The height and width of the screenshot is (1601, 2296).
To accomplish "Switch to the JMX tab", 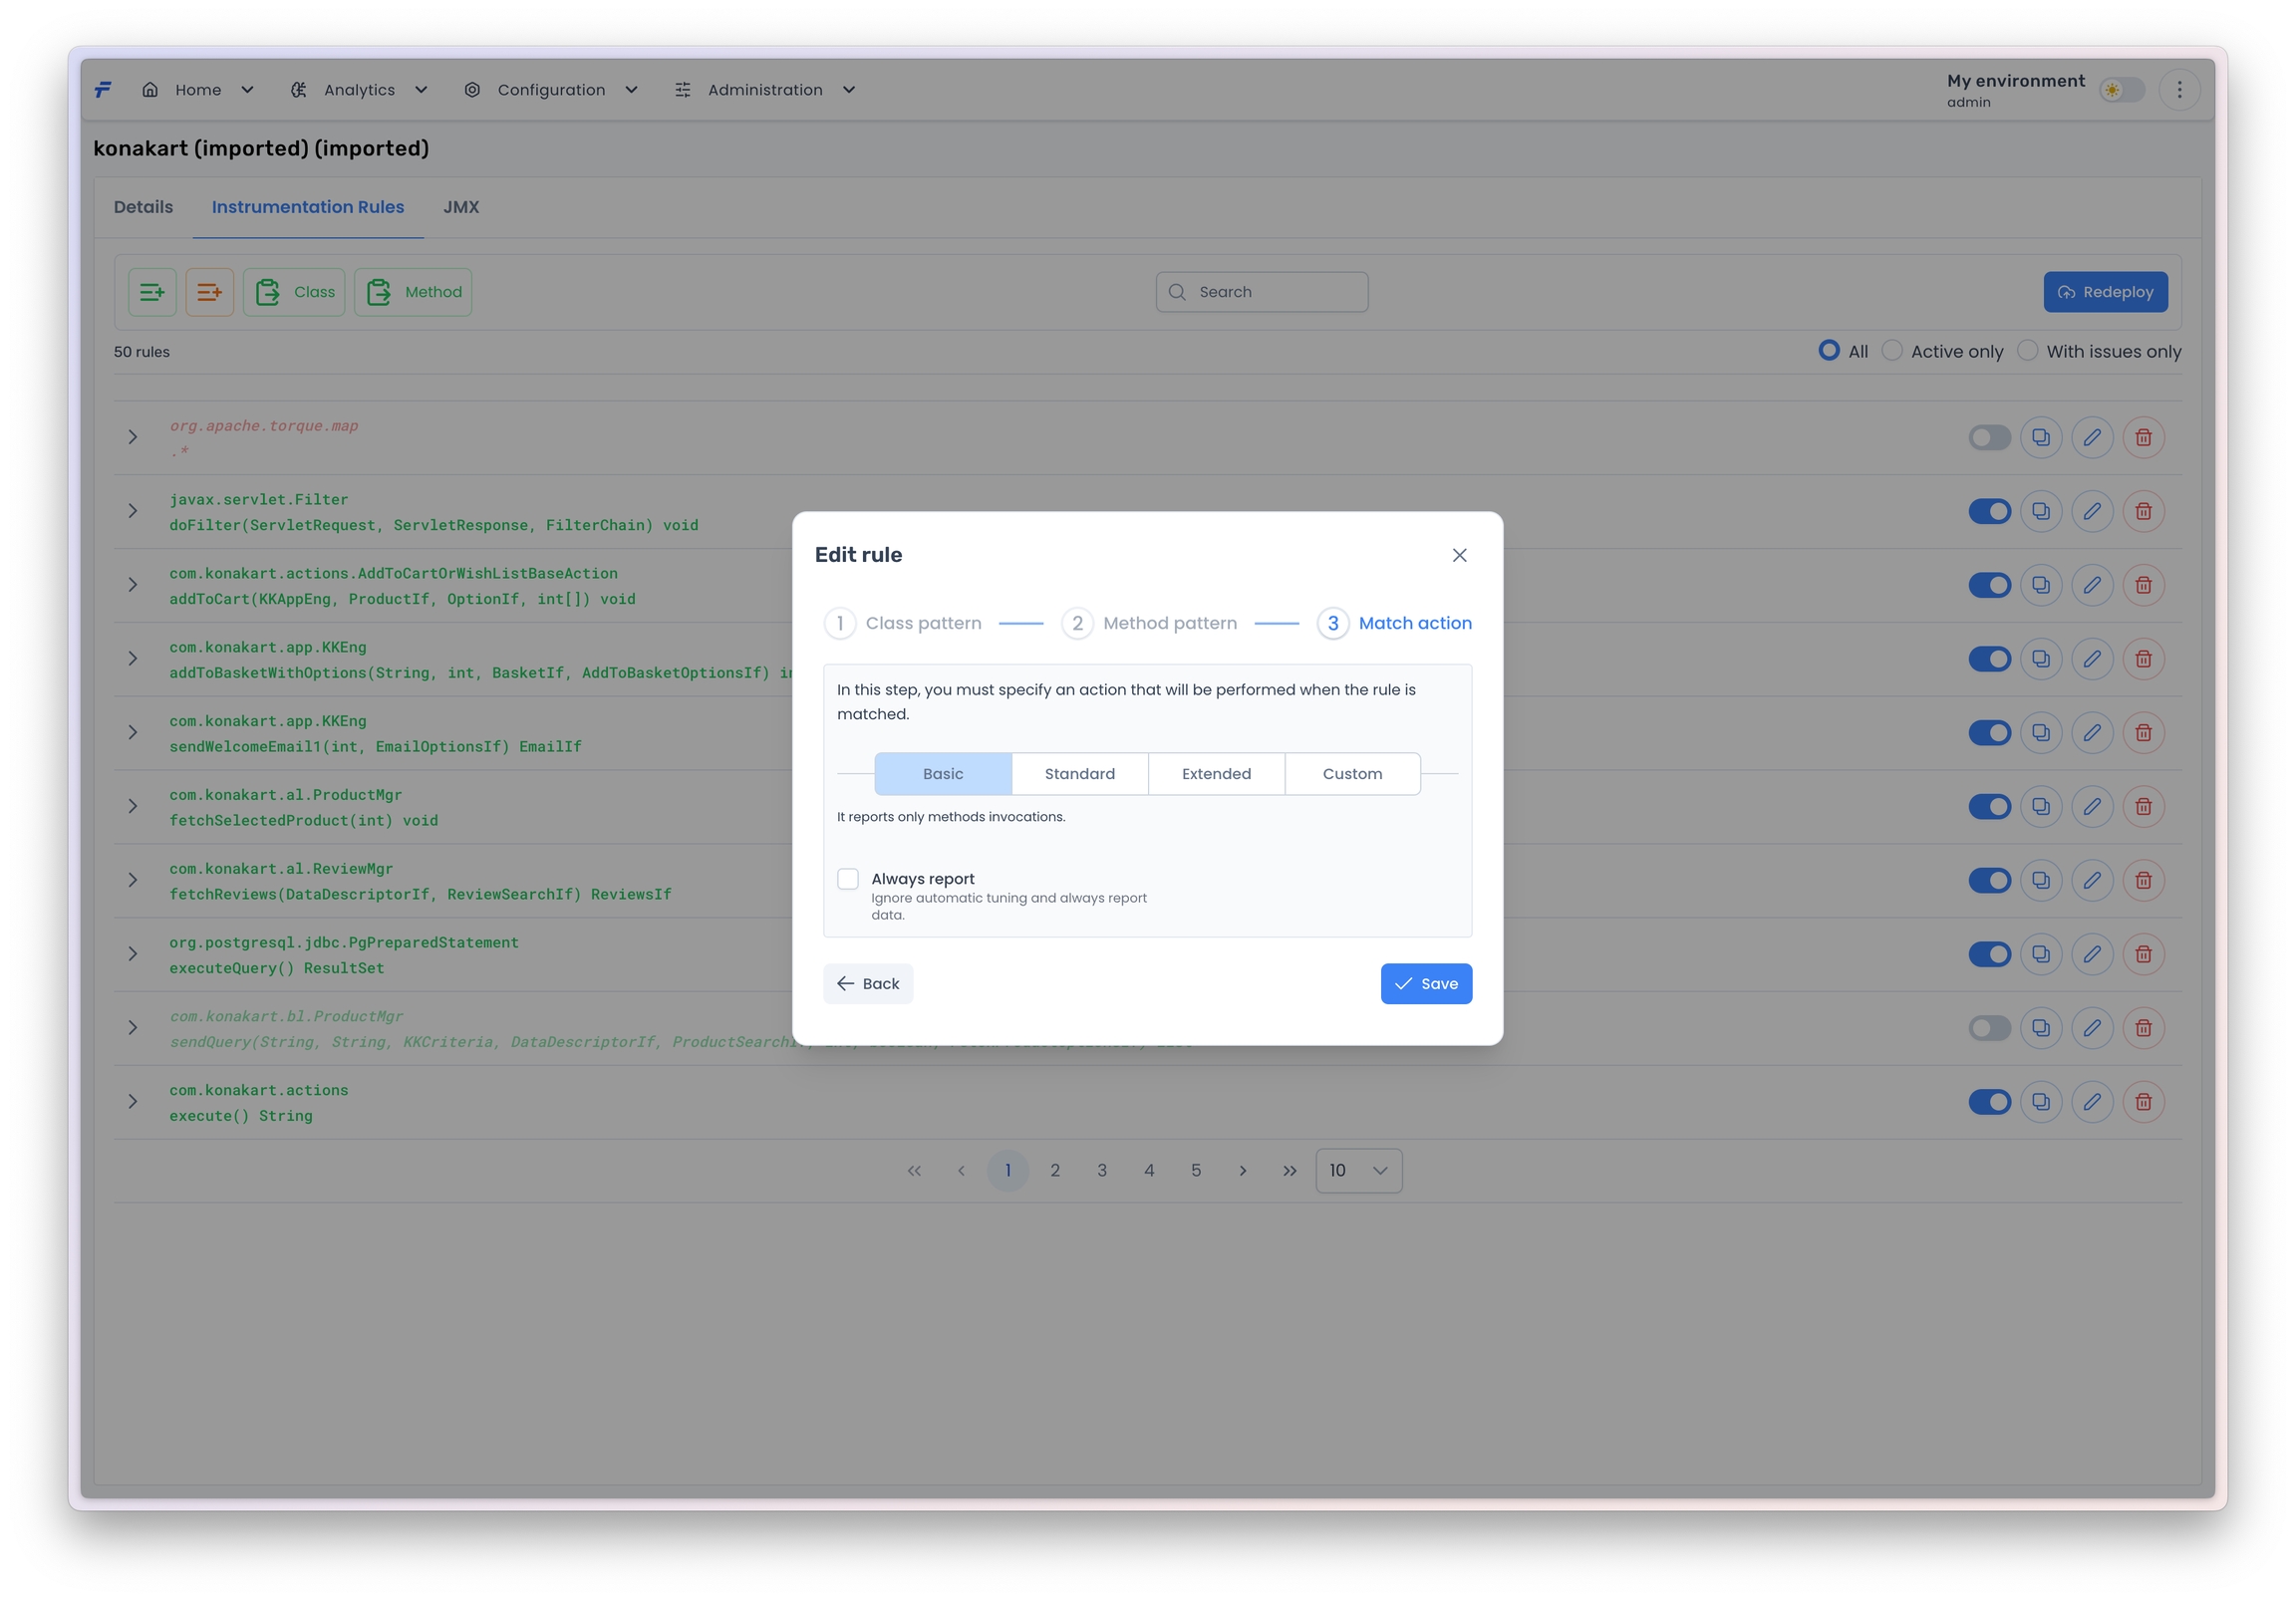I will click(461, 207).
